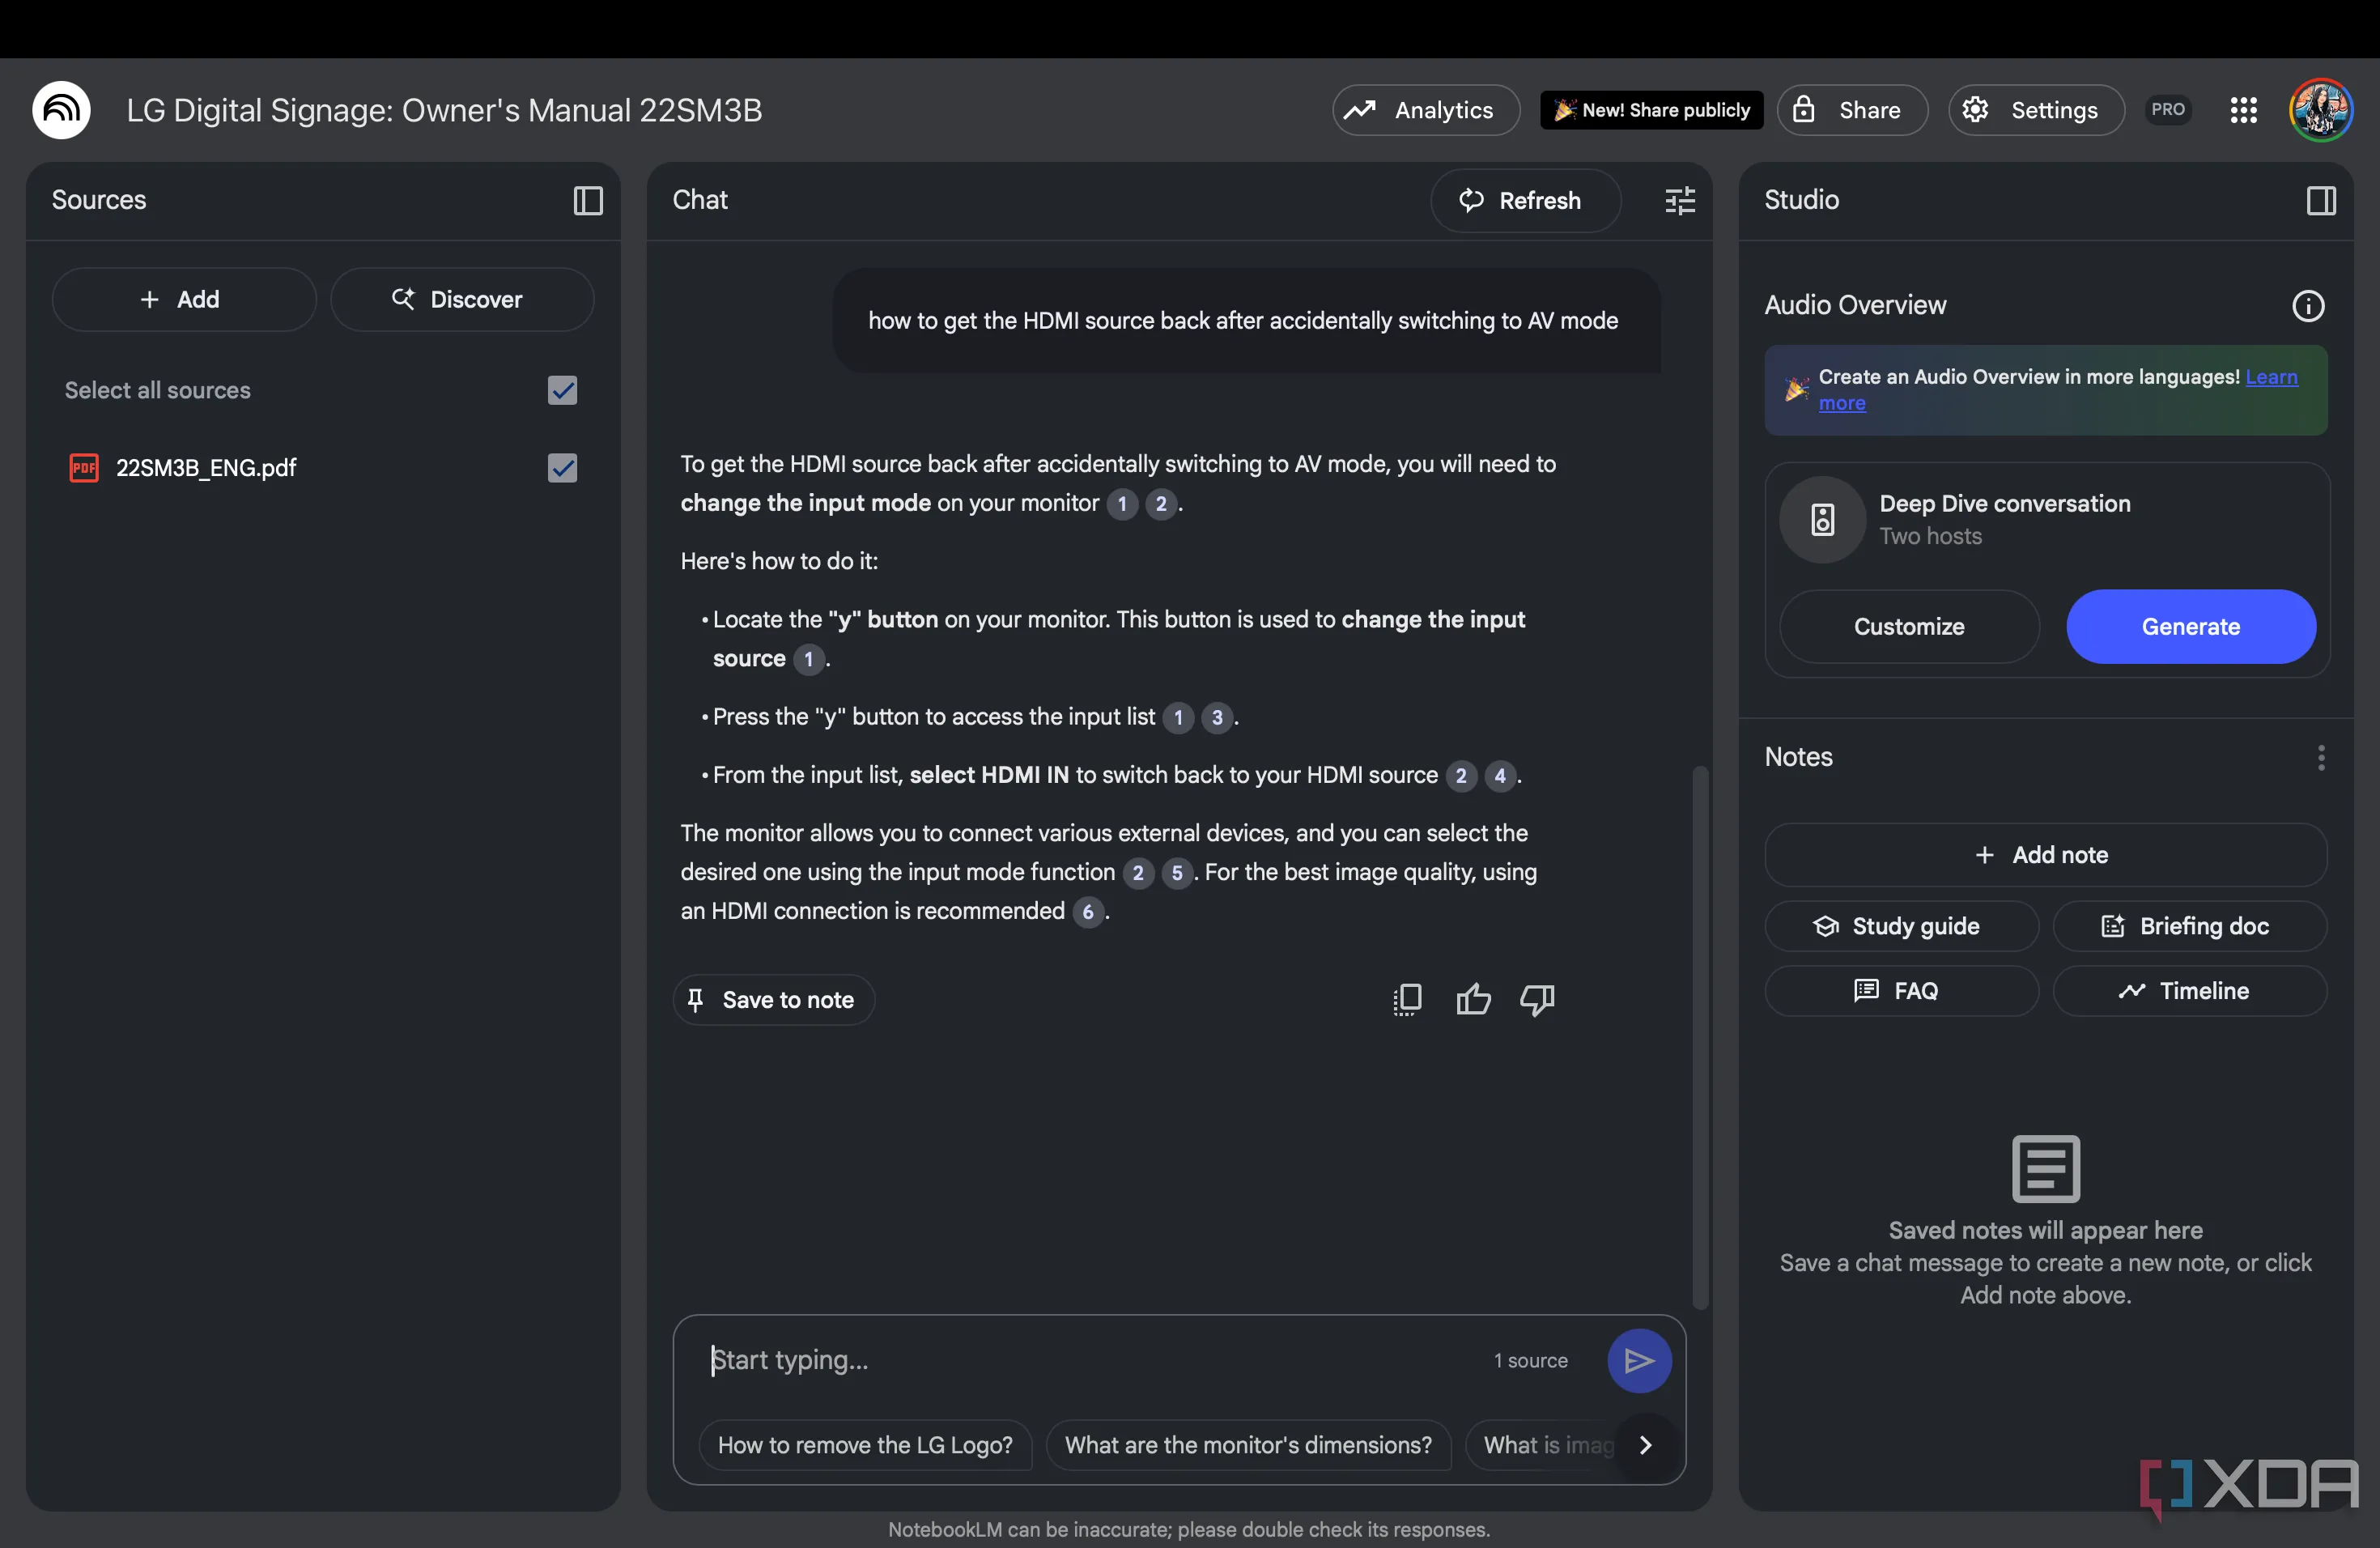This screenshot has height=1548, width=2380.
Task: Create a Study guide
Action: [x=1901, y=927]
